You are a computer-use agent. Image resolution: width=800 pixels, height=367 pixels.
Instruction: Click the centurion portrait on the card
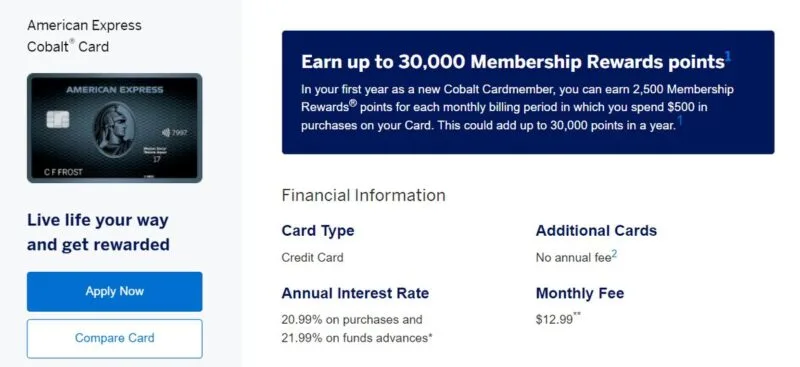point(114,130)
